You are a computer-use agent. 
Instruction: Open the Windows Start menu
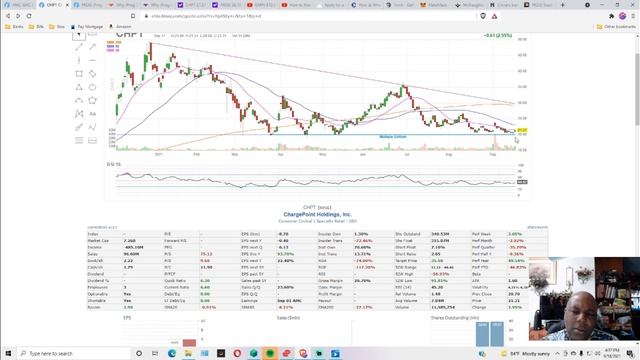coord(8,353)
